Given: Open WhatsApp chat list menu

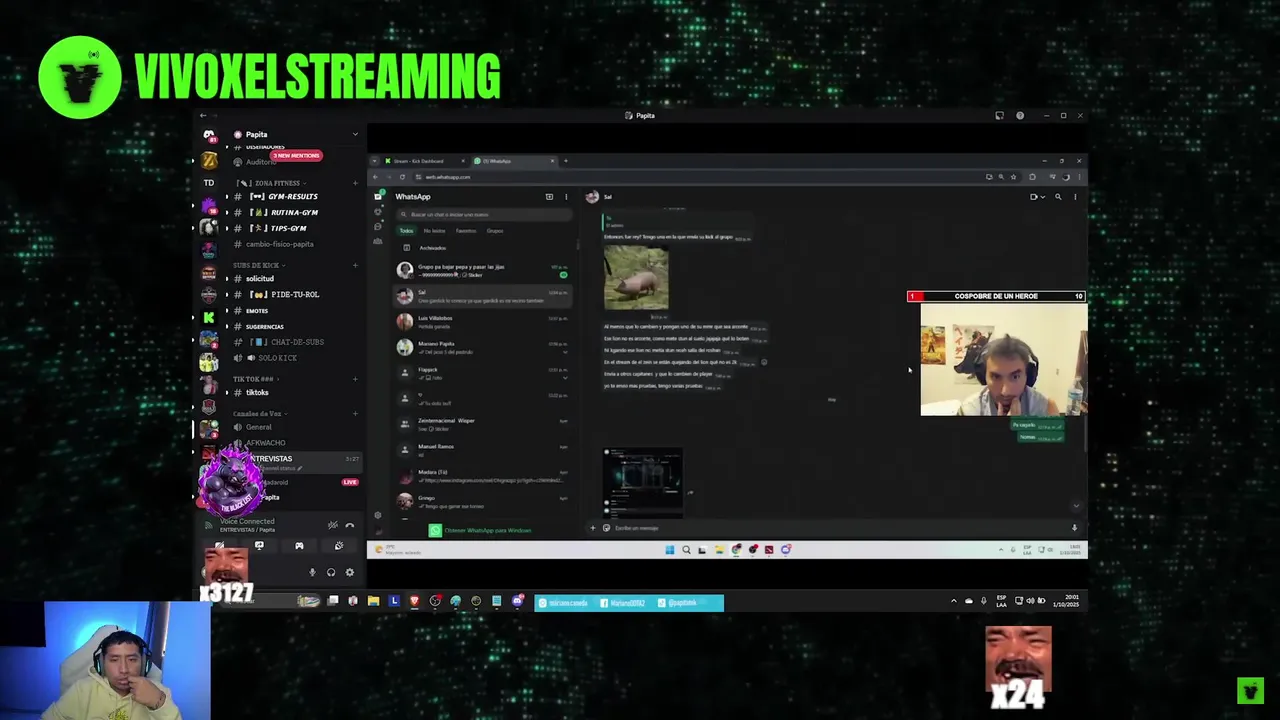Looking at the screenshot, I should click(x=565, y=197).
